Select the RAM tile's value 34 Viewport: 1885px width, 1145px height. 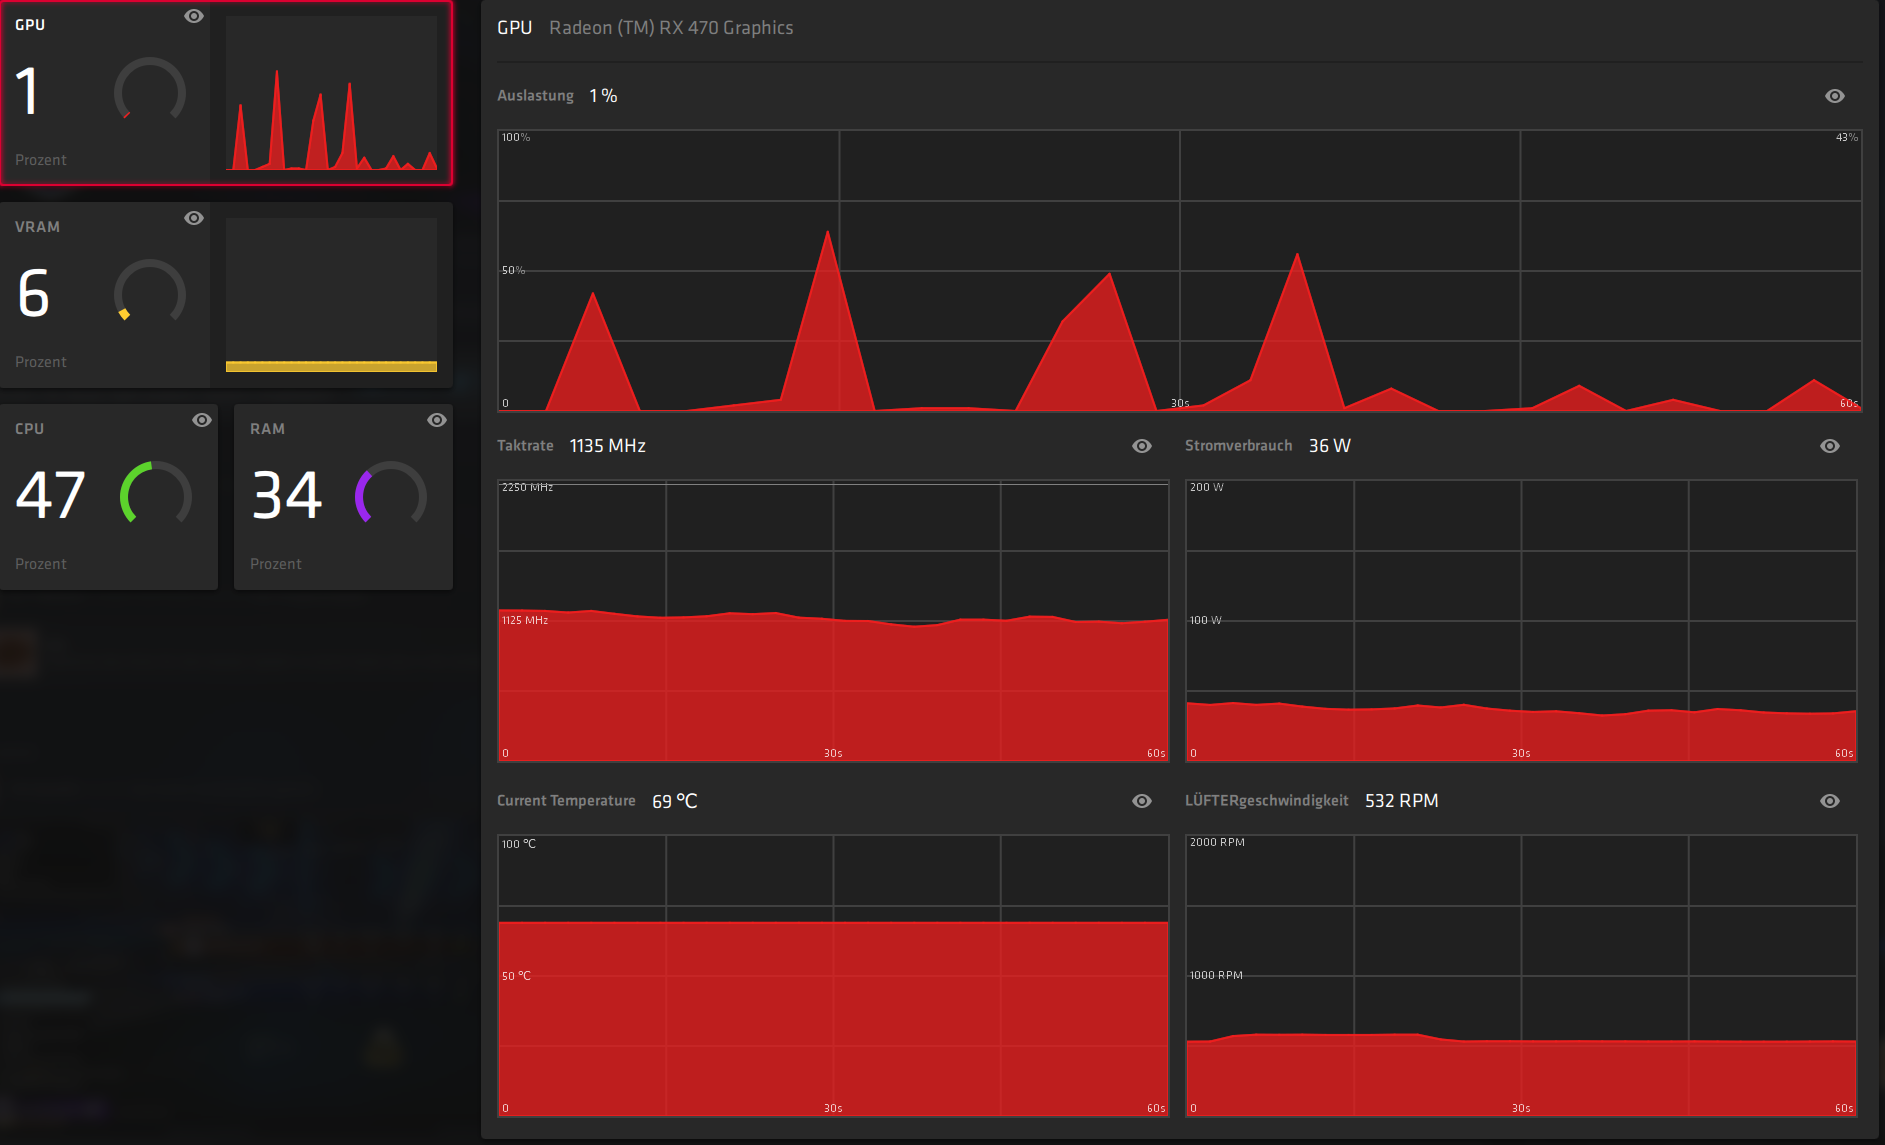point(287,495)
